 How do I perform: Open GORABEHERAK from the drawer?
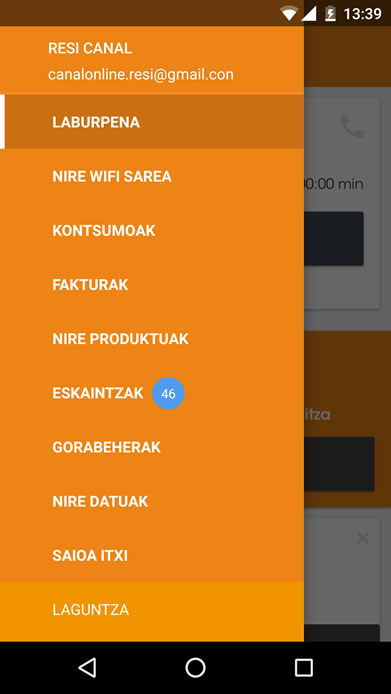pos(152,447)
